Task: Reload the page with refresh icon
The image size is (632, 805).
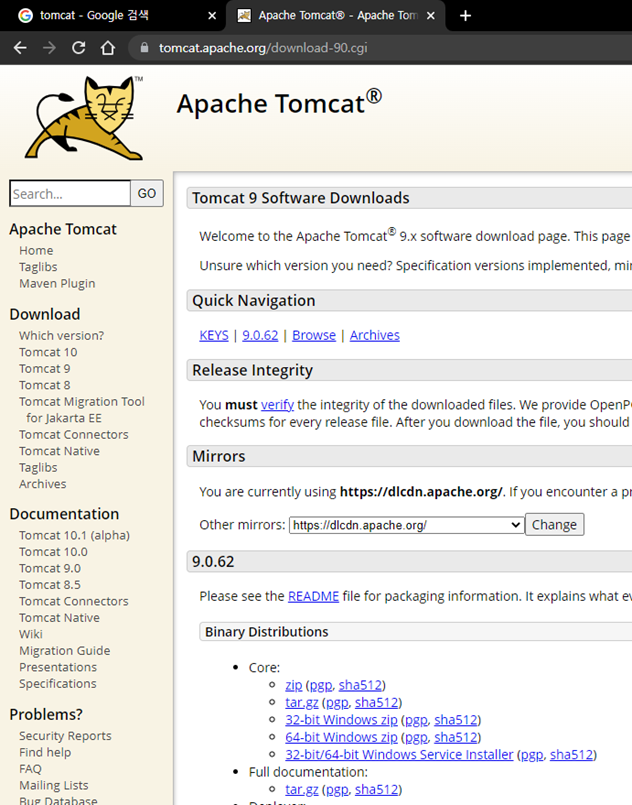Action: [79, 48]
